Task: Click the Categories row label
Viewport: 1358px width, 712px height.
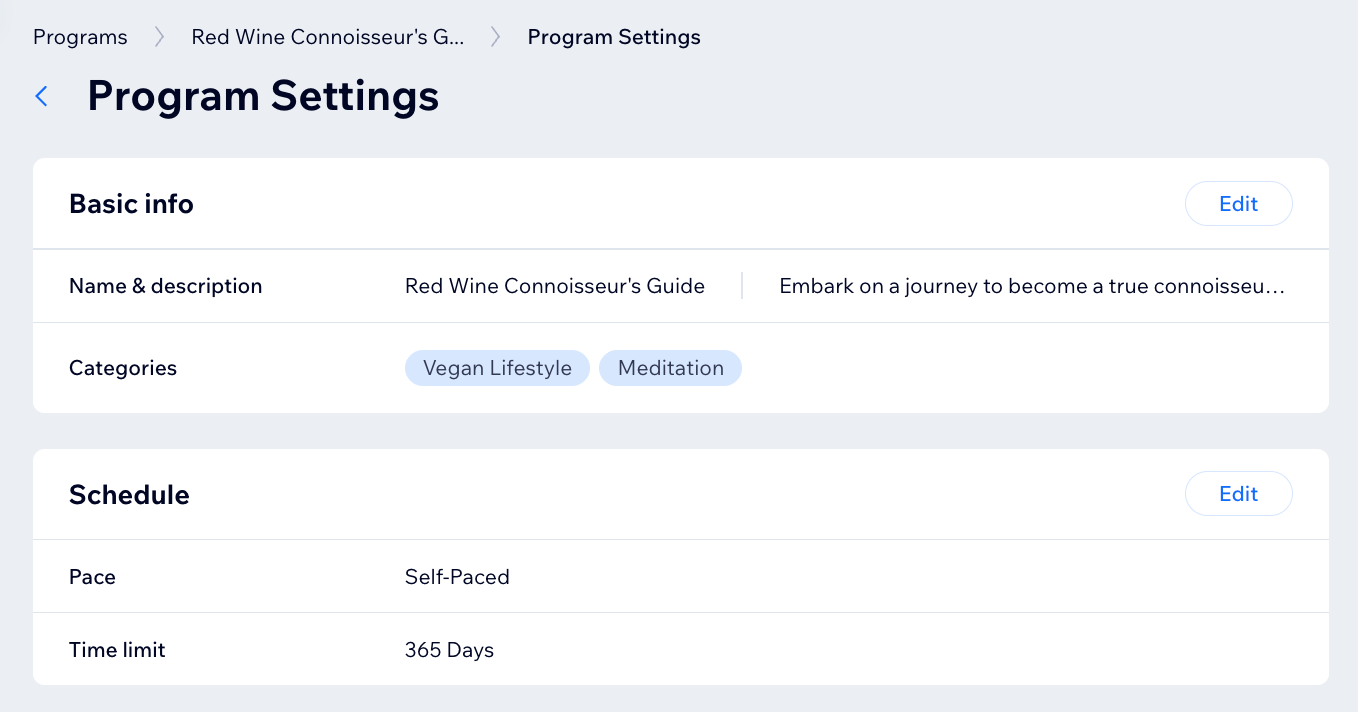Action: (x=123, y=368)
